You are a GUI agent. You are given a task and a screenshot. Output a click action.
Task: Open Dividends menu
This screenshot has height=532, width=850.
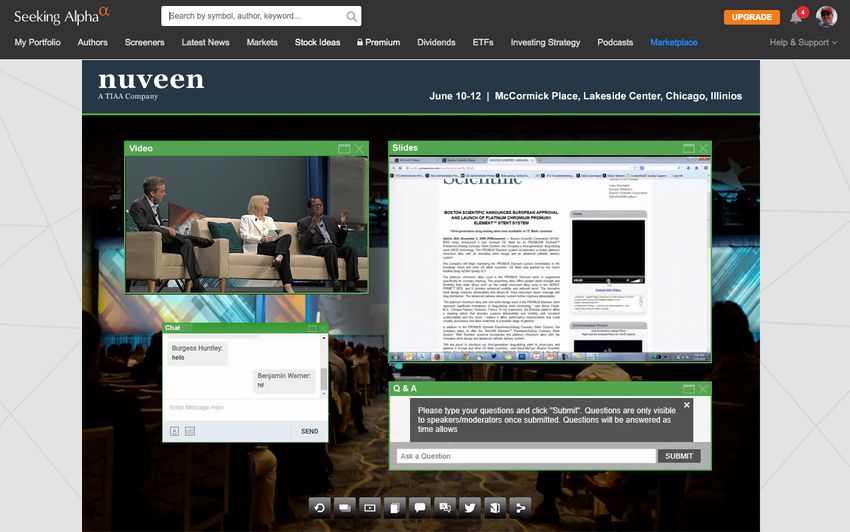coord(436,42)
